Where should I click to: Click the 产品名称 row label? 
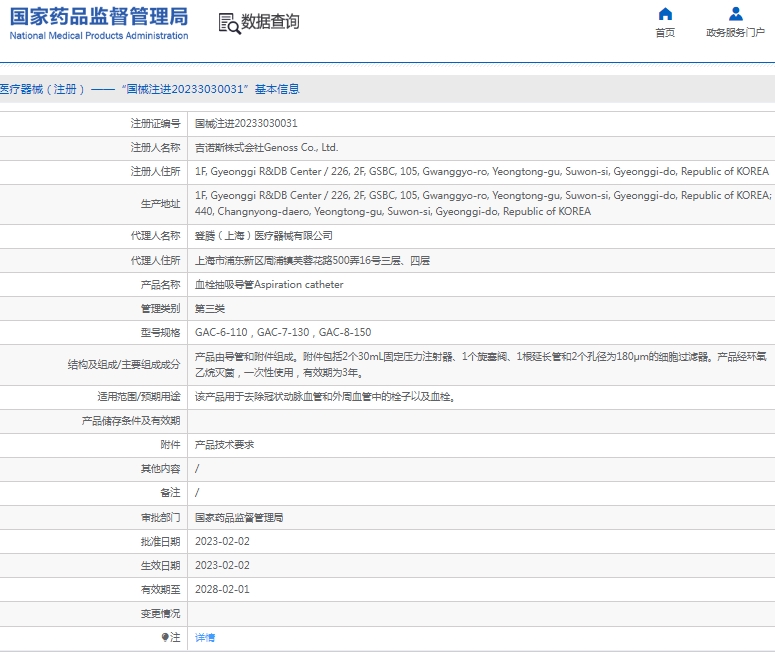coord(160,285)
